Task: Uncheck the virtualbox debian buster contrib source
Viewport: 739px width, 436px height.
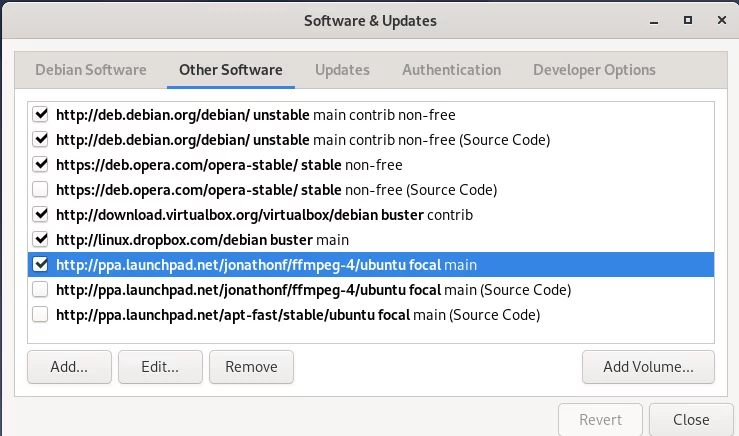Action: pos(41,214)
